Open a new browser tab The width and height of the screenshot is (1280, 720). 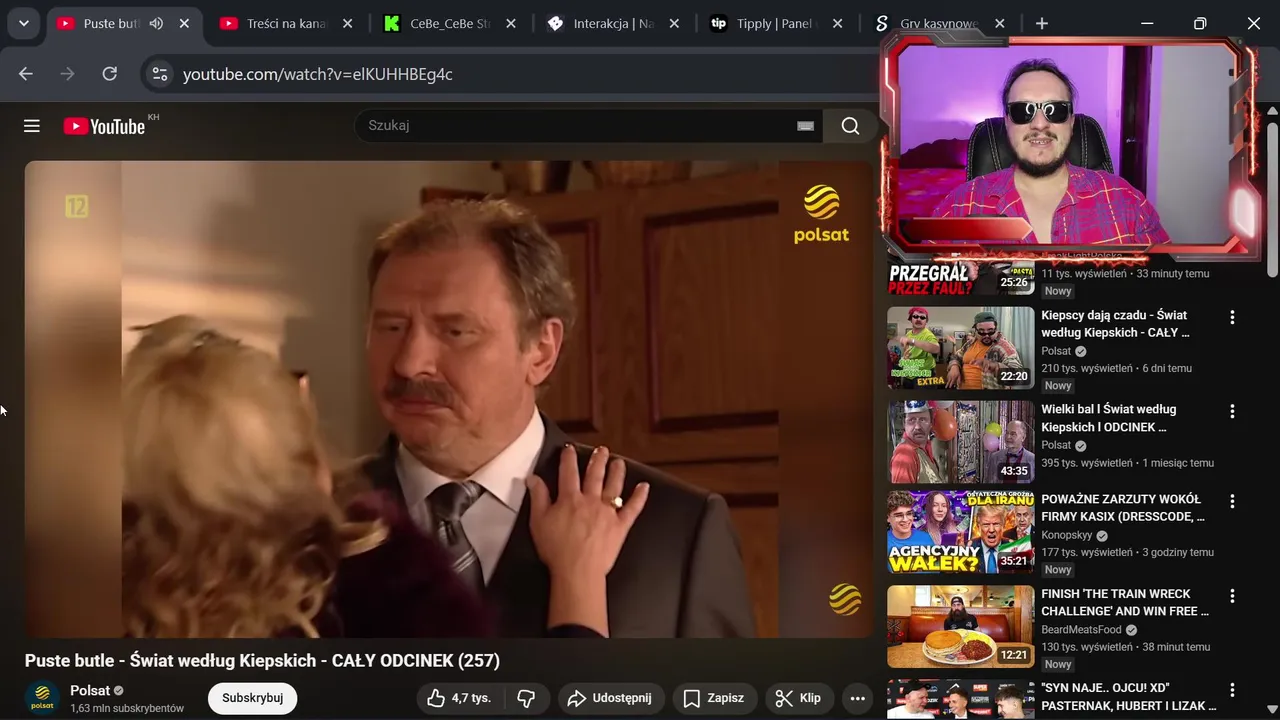pos(1042,23)
